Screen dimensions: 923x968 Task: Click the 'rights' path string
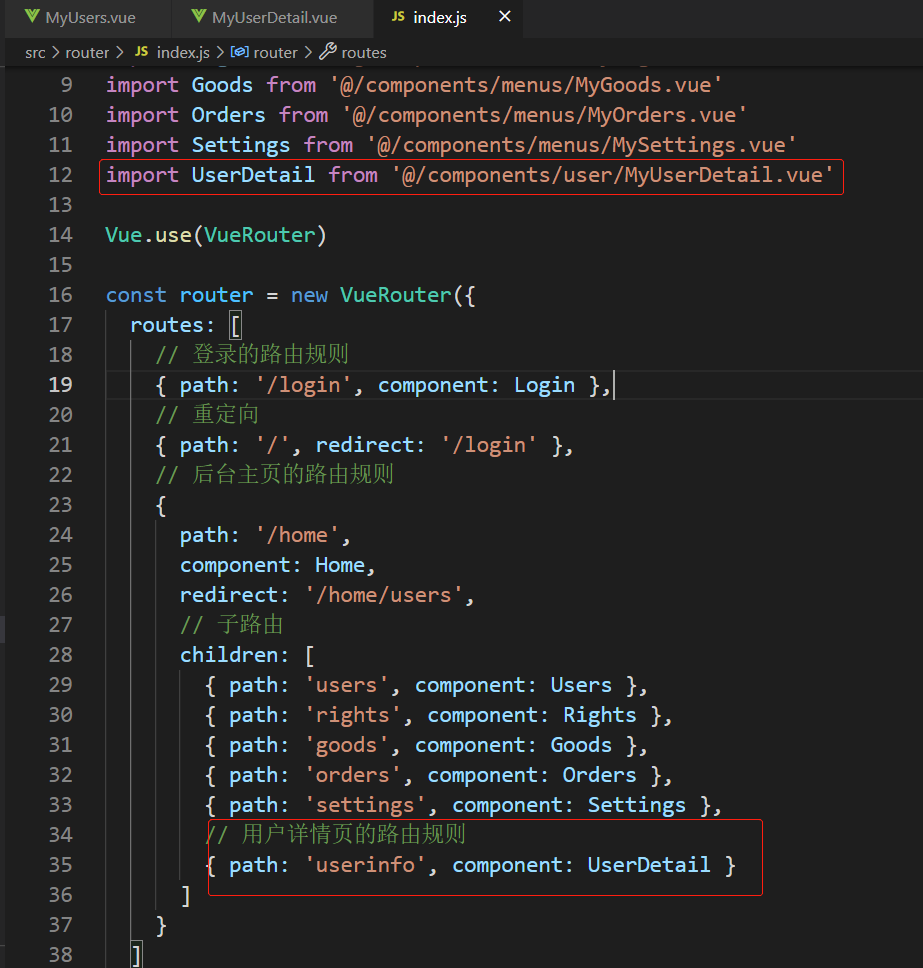pos(353,715)
